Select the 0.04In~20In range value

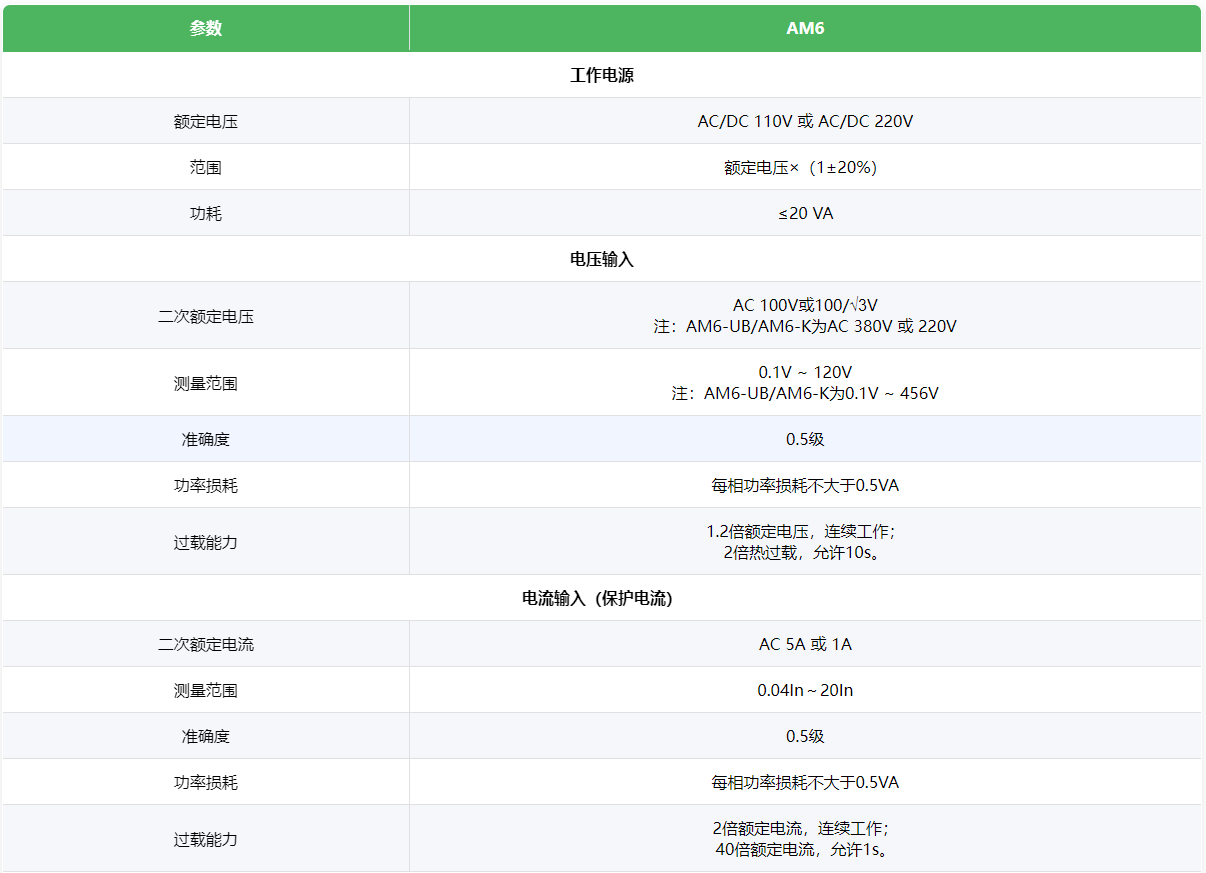pyautogui.click(x=804, y=690)
